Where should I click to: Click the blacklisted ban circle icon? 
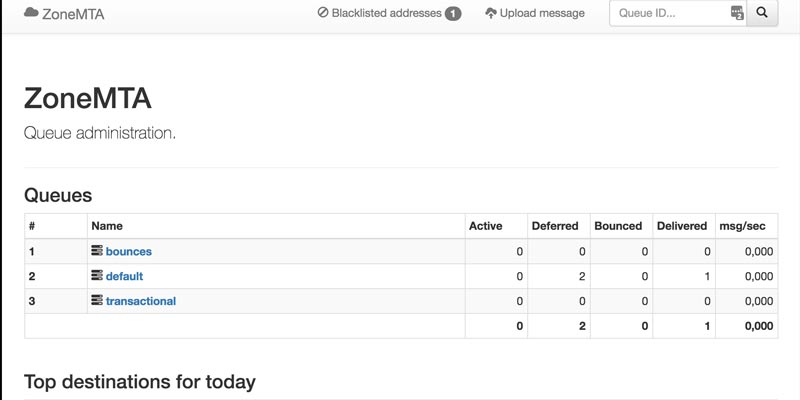pyautogui.click(x=323, y=14)
